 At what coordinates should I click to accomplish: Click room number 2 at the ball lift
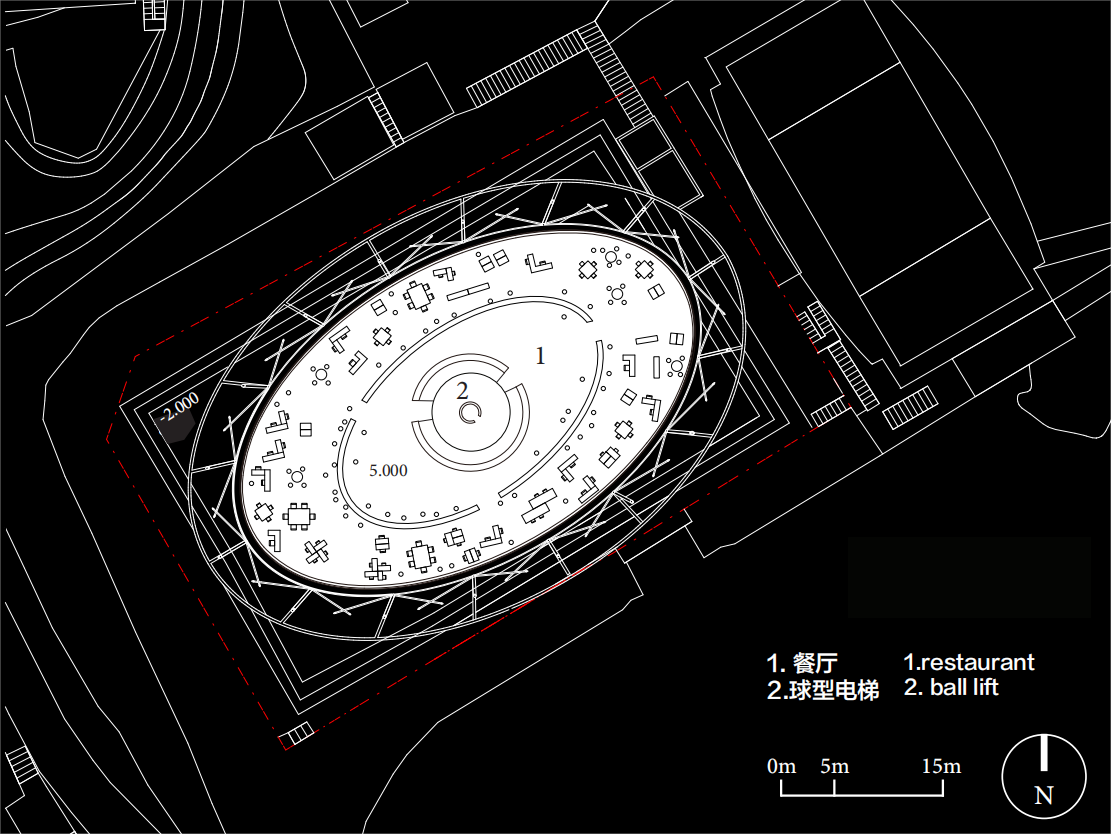(x=463, y=390)
